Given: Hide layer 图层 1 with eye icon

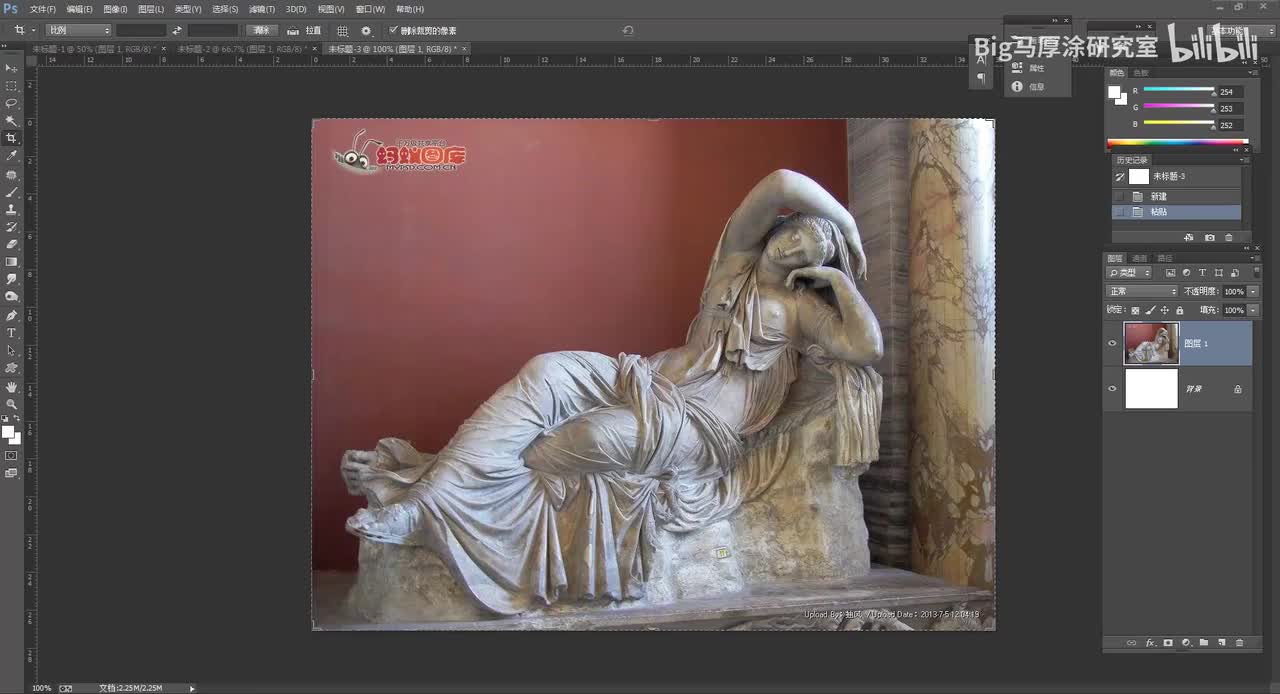Looking at the screenshot, I should pyautogui.click(x=1112, y=343).
